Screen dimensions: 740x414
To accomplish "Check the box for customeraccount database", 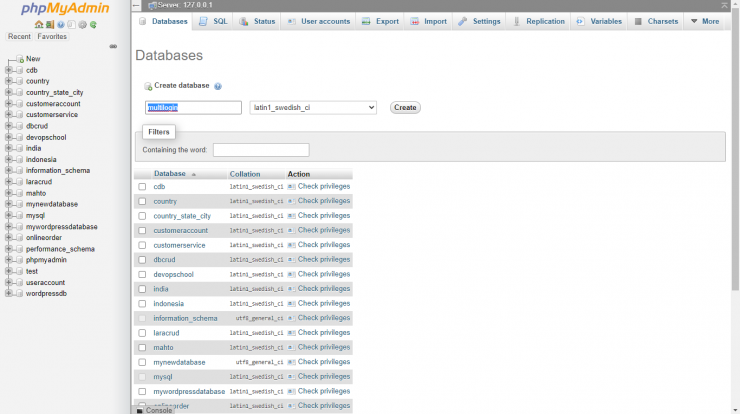I will click(x=142, y=230).
